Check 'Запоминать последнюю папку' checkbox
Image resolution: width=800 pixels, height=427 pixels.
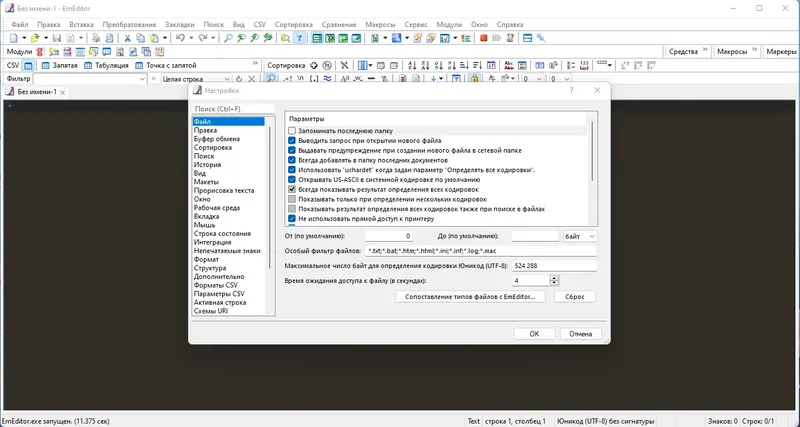(292, 131)
